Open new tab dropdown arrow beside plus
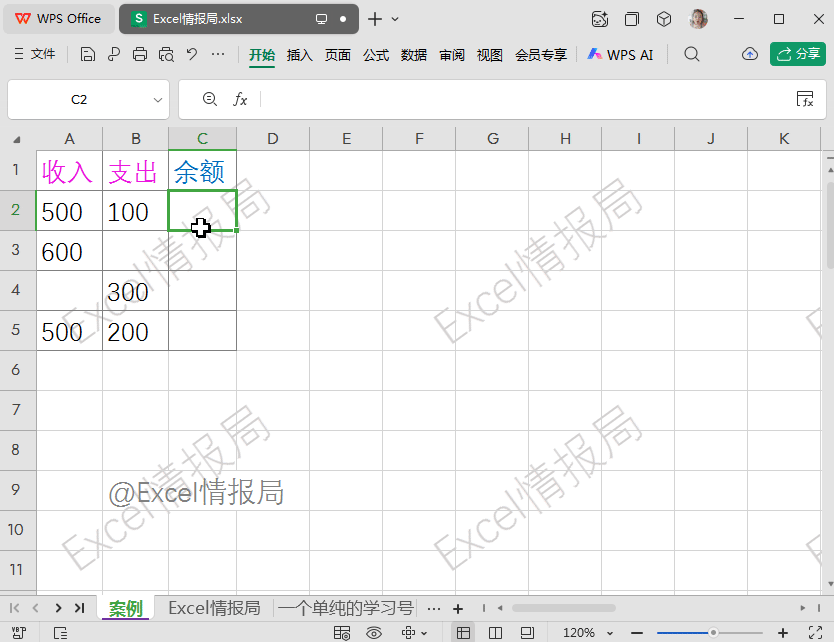Image resolution: width=834 pixels, height=642 pixels. click(395, 19)
